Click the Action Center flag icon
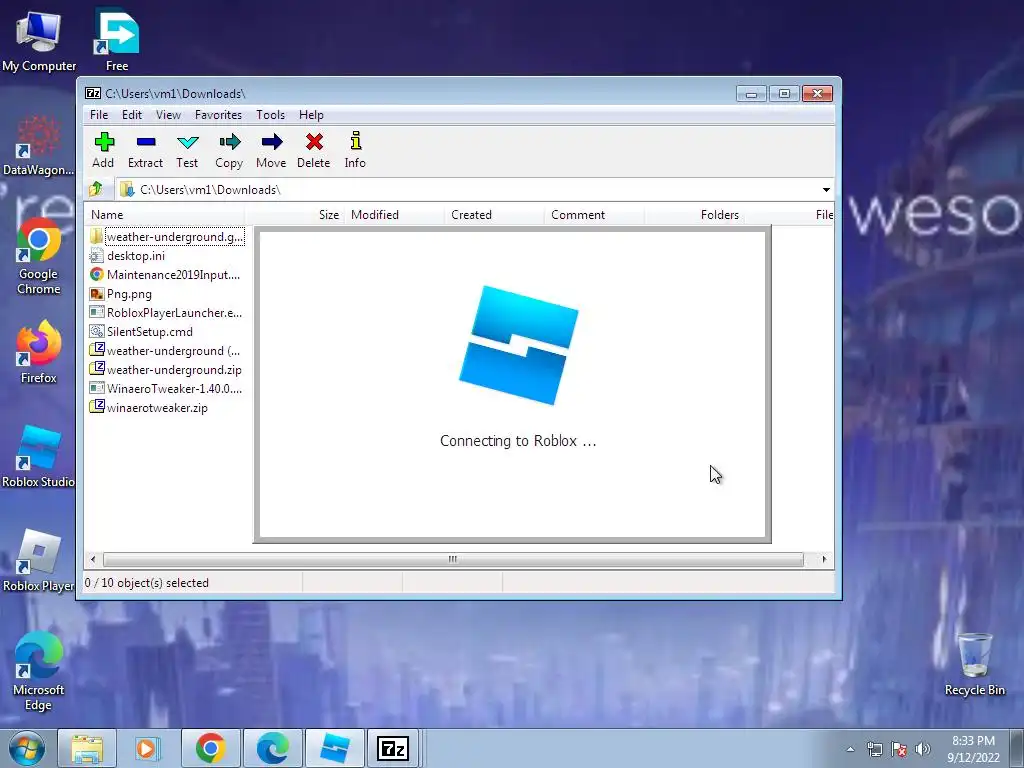 pos(899,749)
